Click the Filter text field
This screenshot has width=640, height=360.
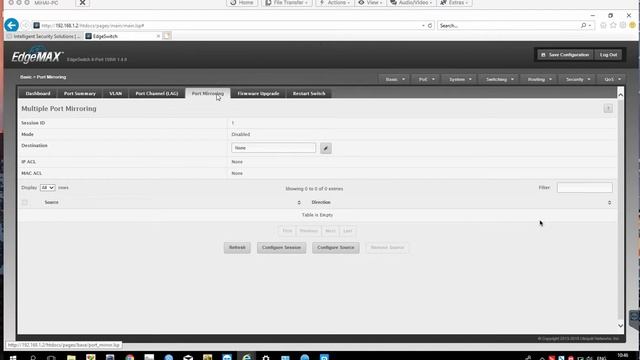pyautogui.click(x=584, y=188)
